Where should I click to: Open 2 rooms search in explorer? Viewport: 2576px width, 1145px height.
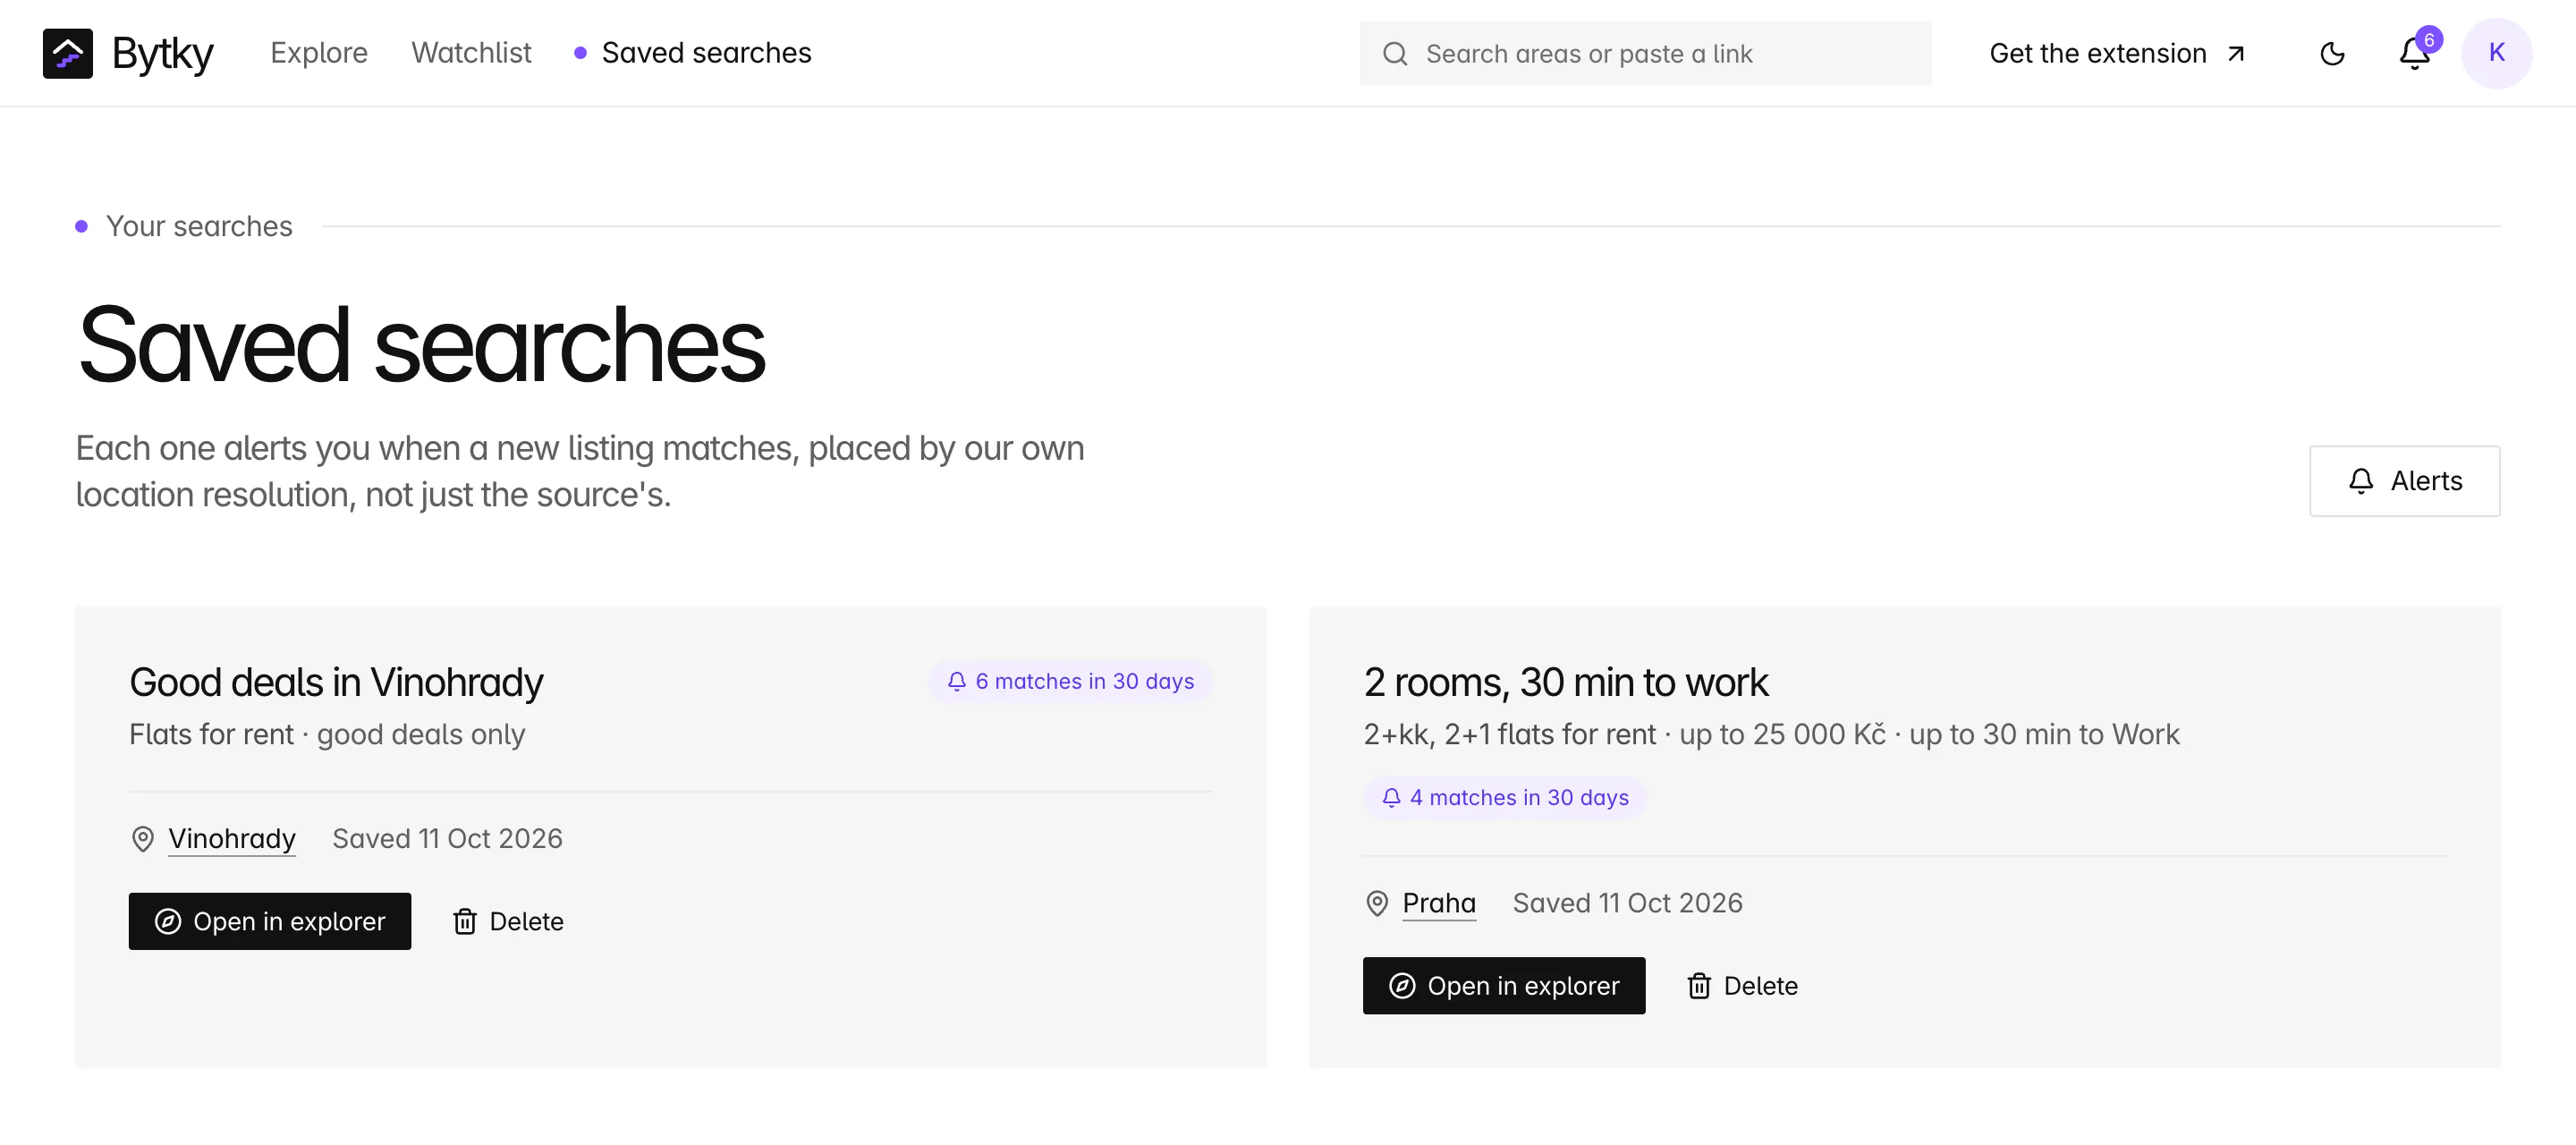(1503, 986)
